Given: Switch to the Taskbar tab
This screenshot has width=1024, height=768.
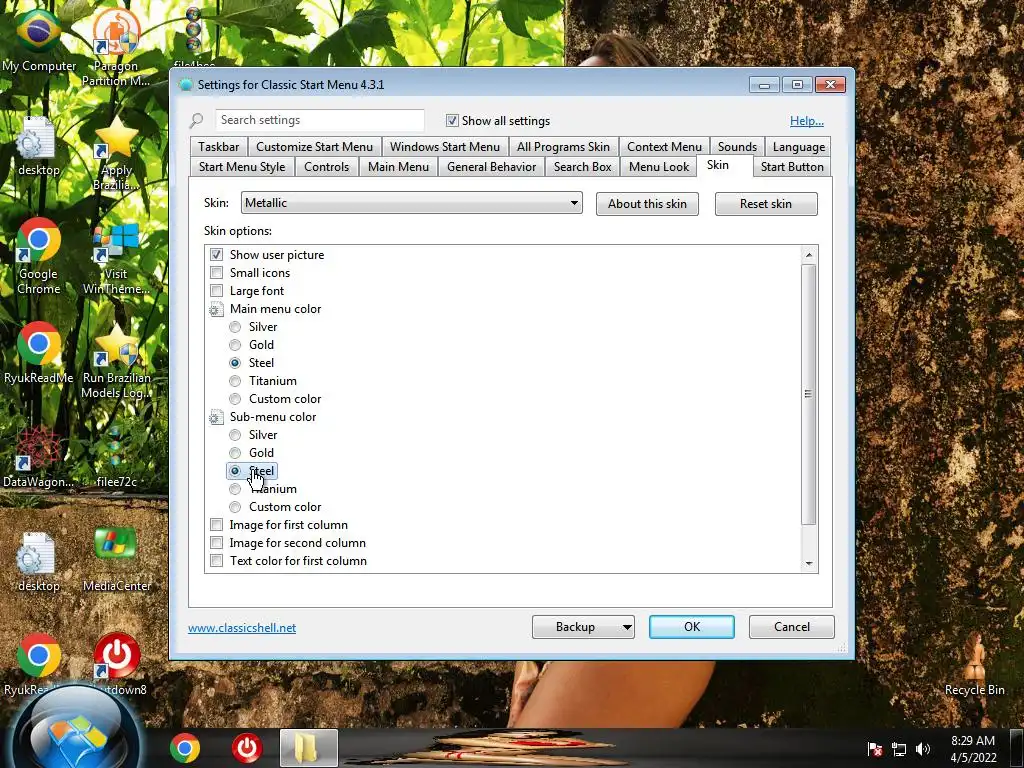Looking at the screenshot, I should [218, 146].
